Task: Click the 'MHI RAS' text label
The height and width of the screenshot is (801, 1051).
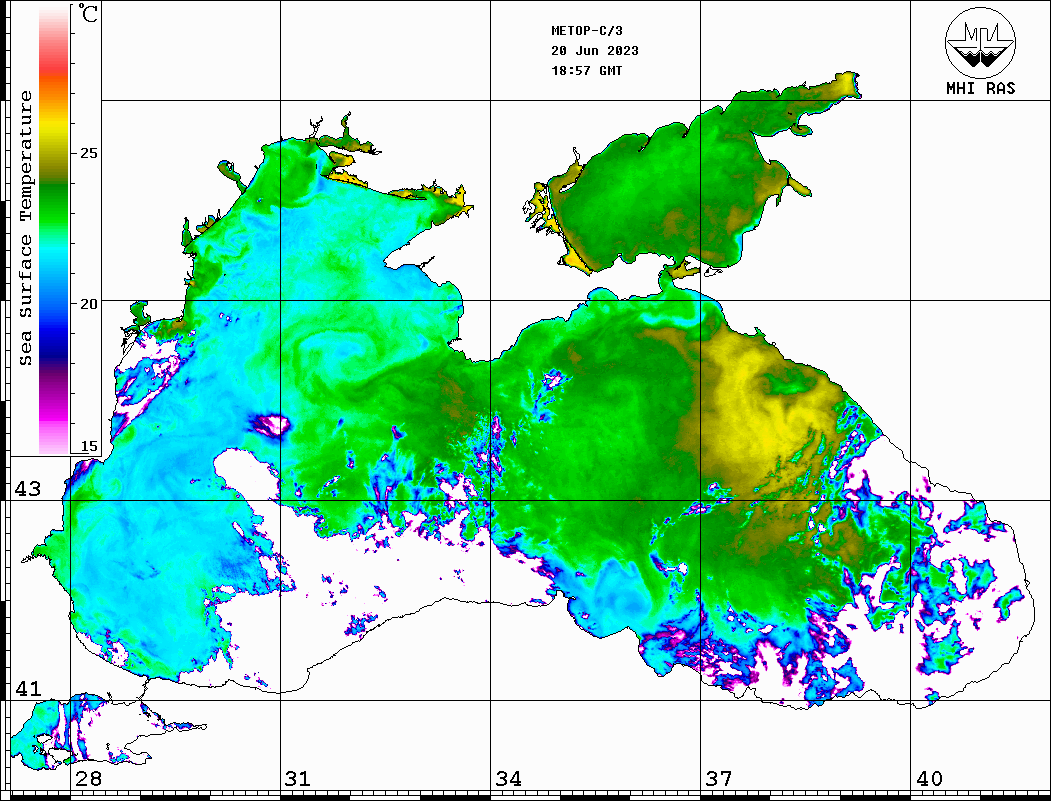Action: [980, 88]
